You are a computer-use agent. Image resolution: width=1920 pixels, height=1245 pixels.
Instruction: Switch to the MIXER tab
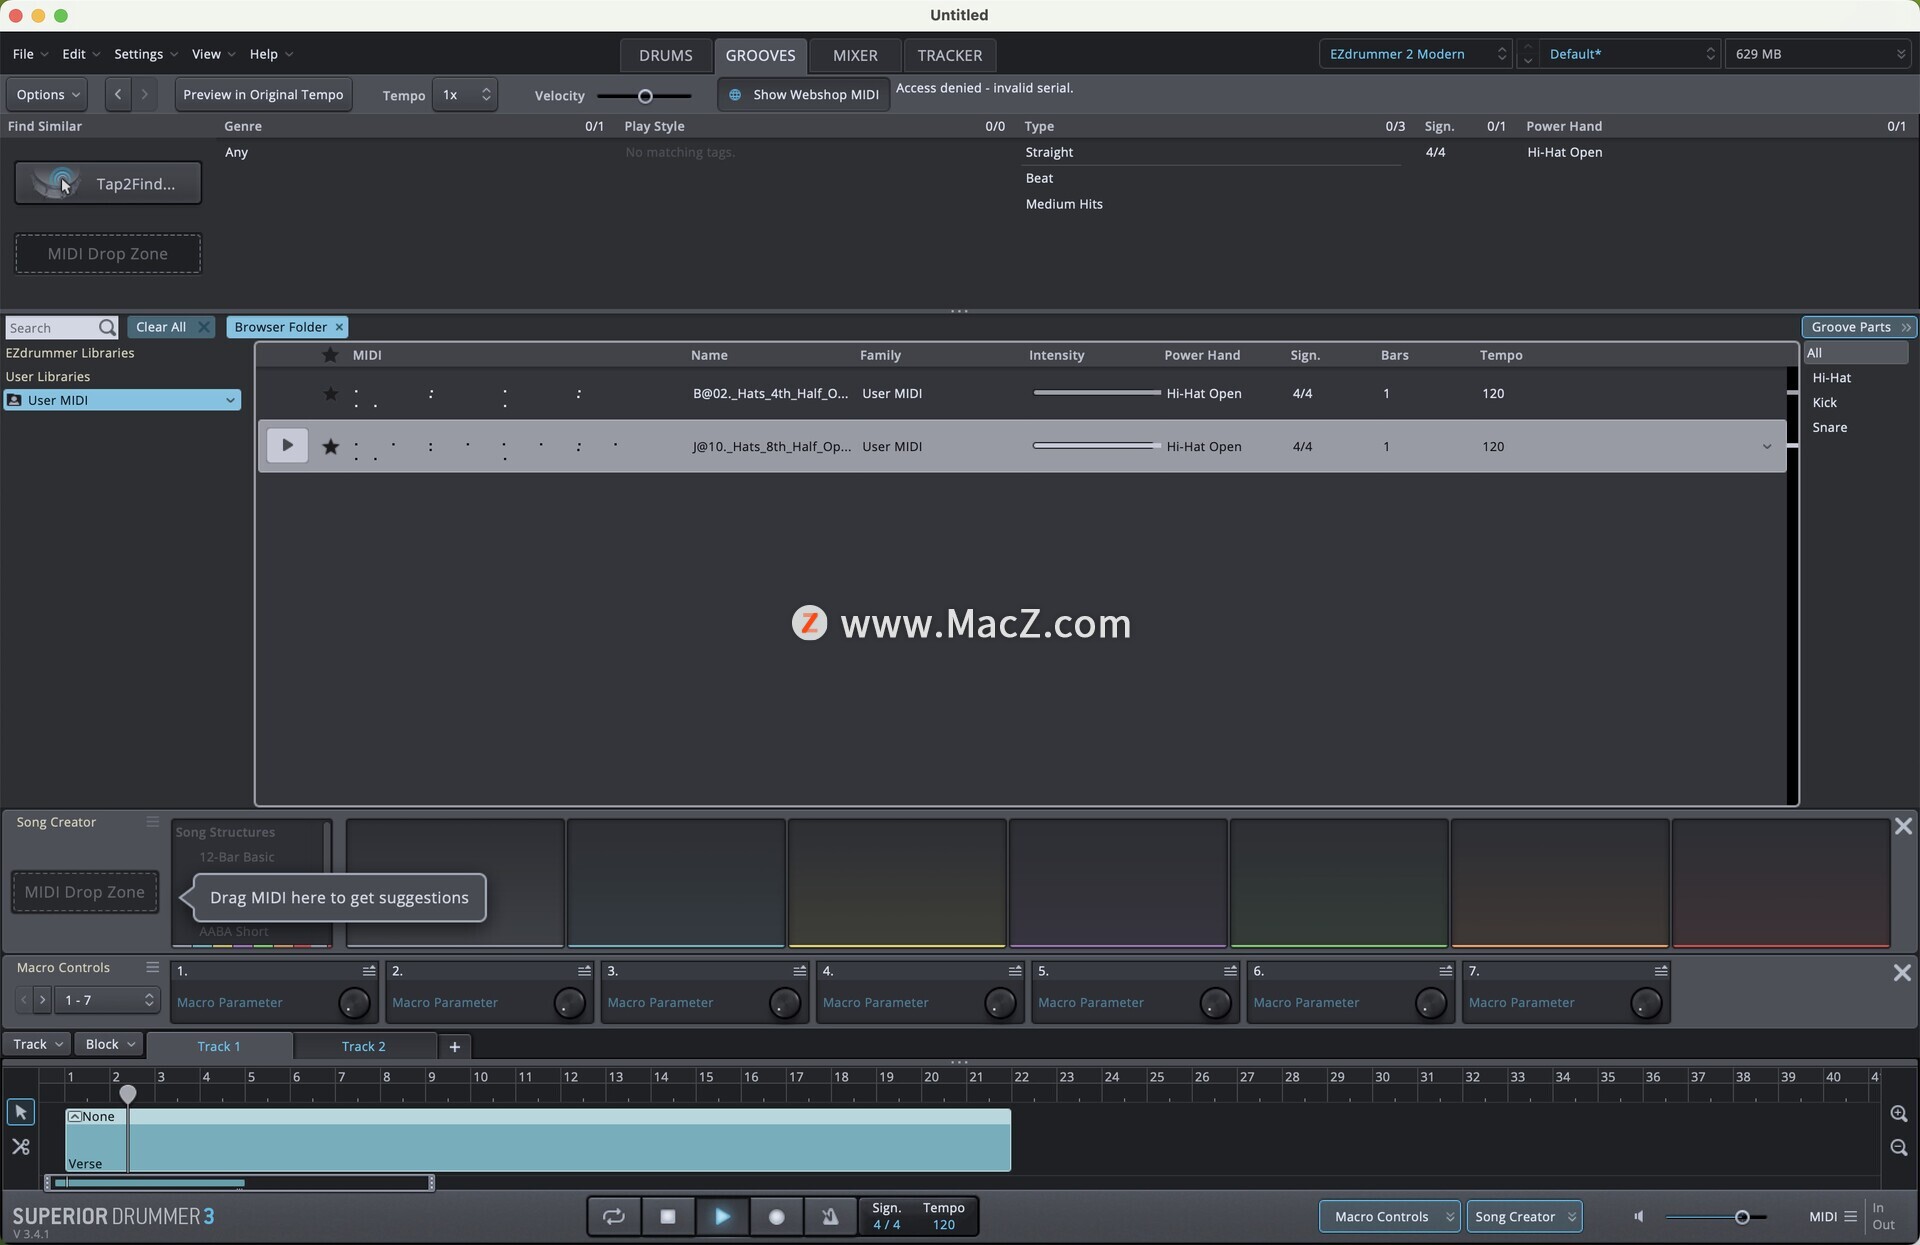tap(855, 55)
